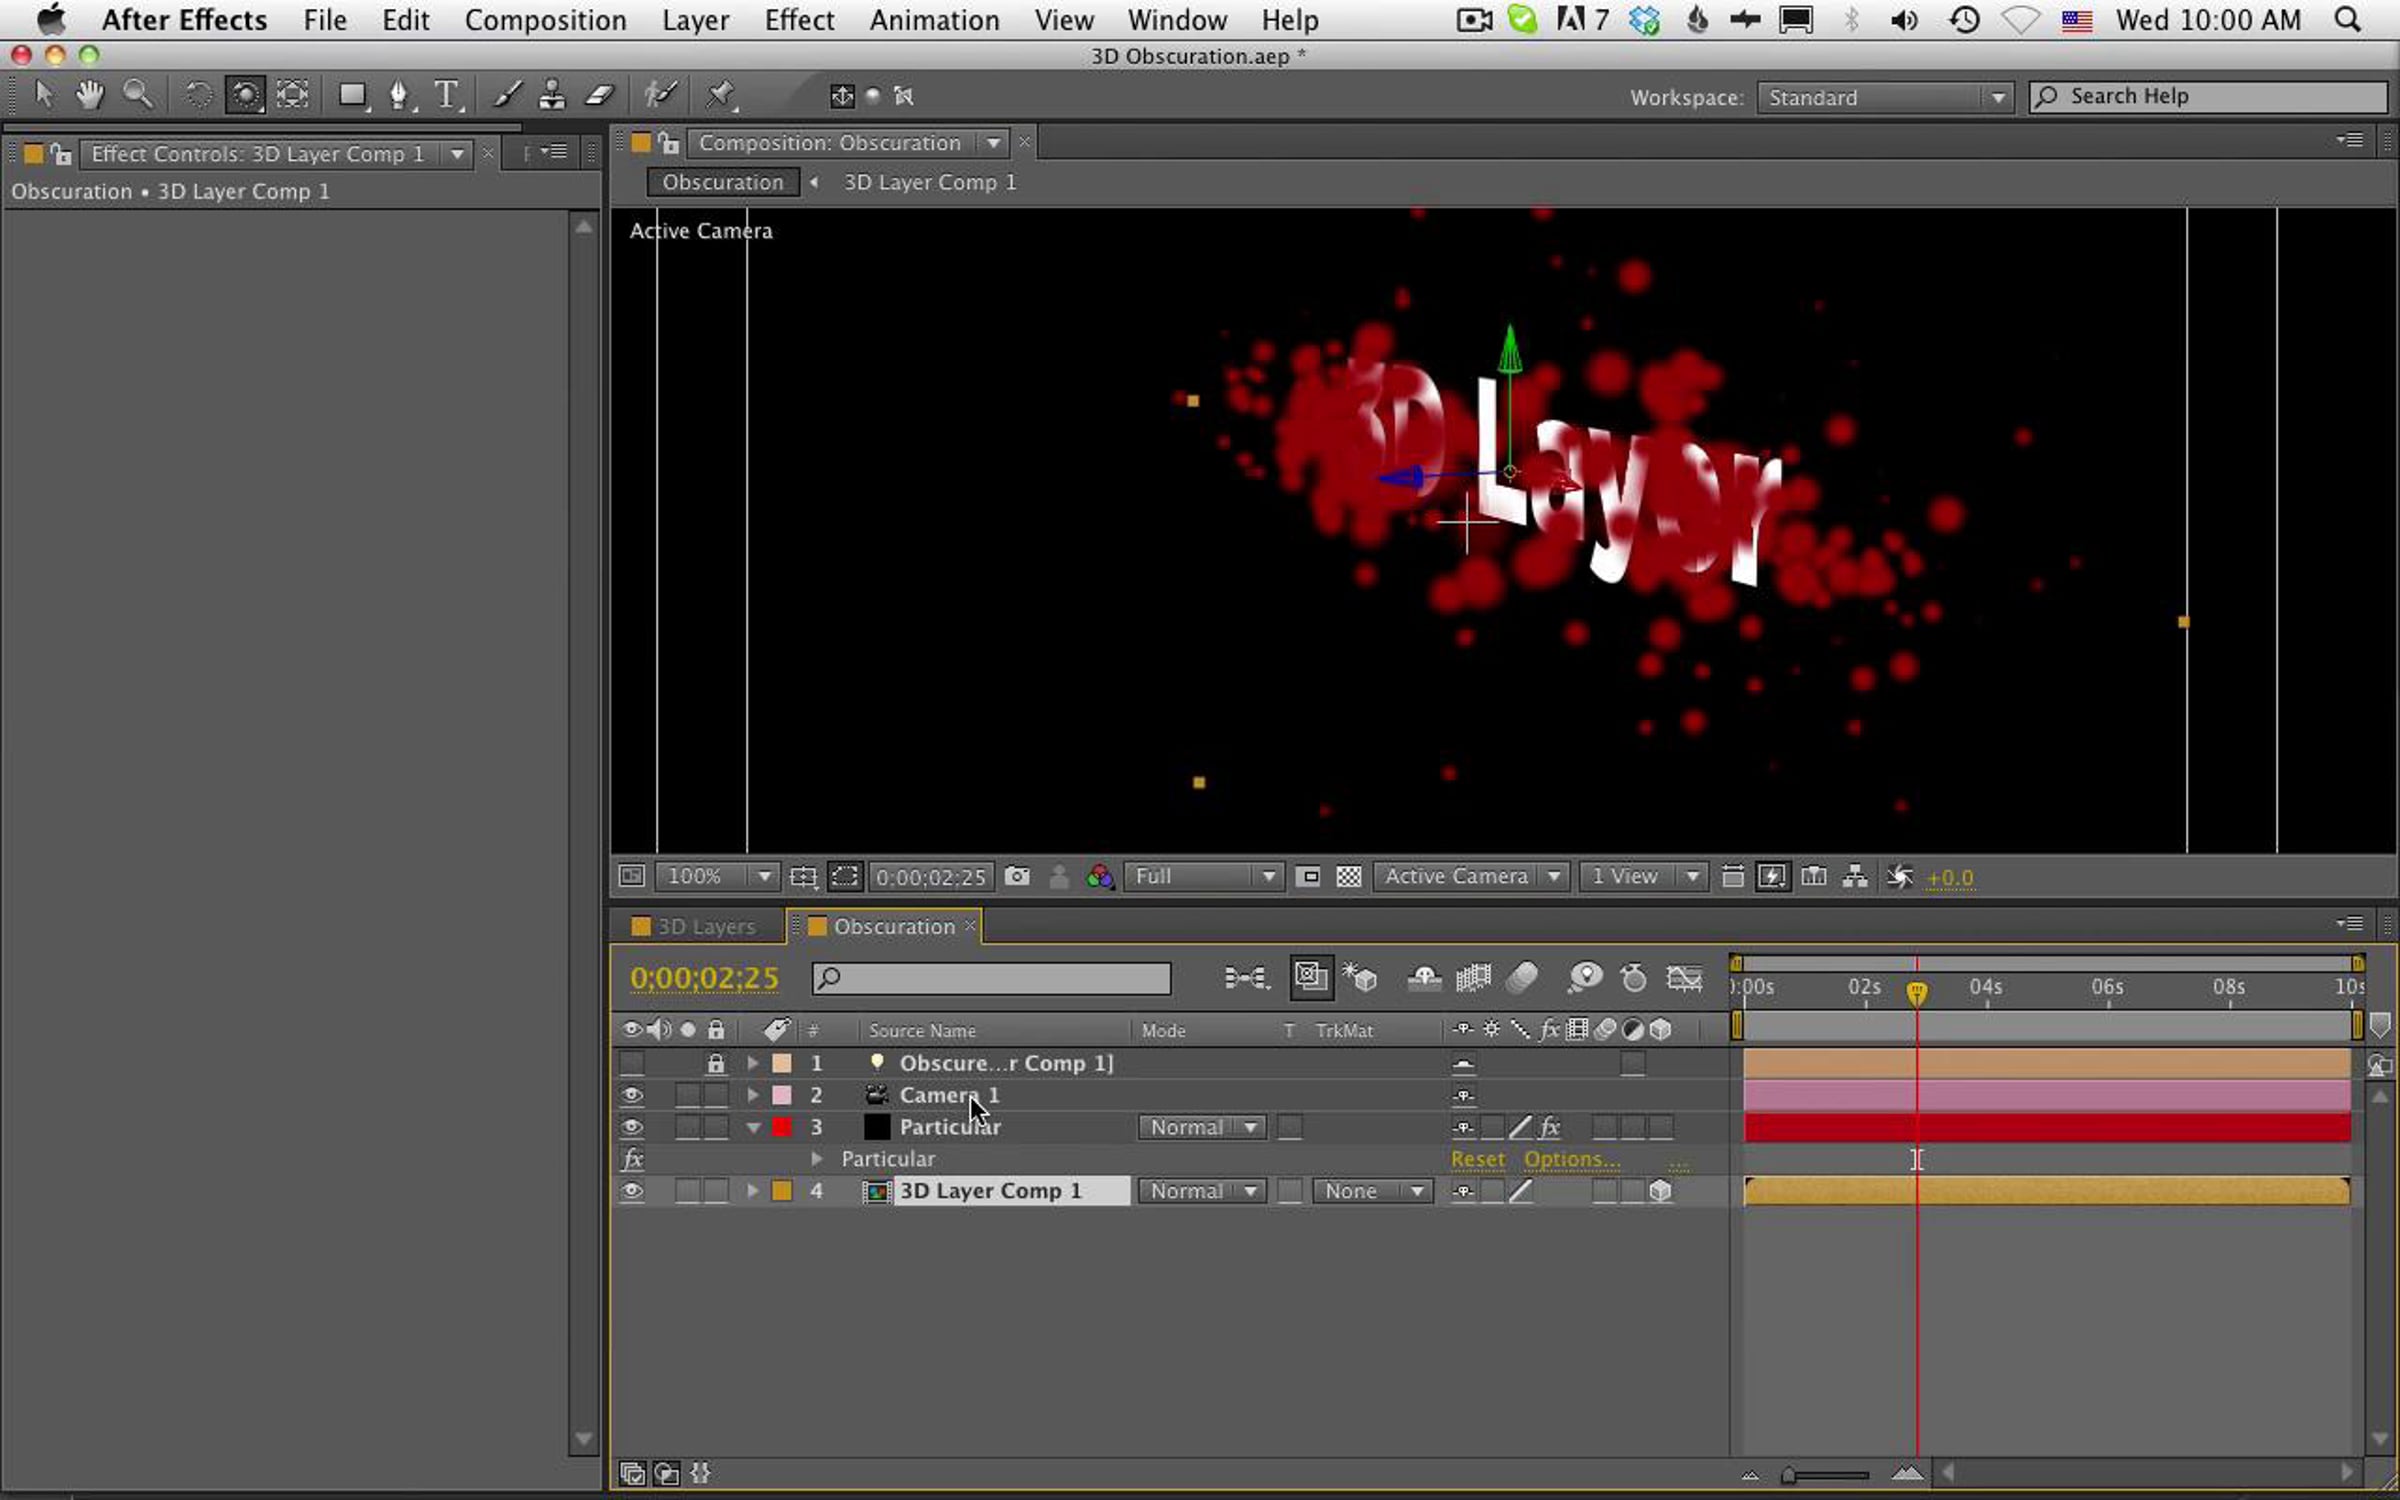Open the Workspace Standard dropdown
The width and height of the screenshot is (2400, 1500).
coord(1885,97)
